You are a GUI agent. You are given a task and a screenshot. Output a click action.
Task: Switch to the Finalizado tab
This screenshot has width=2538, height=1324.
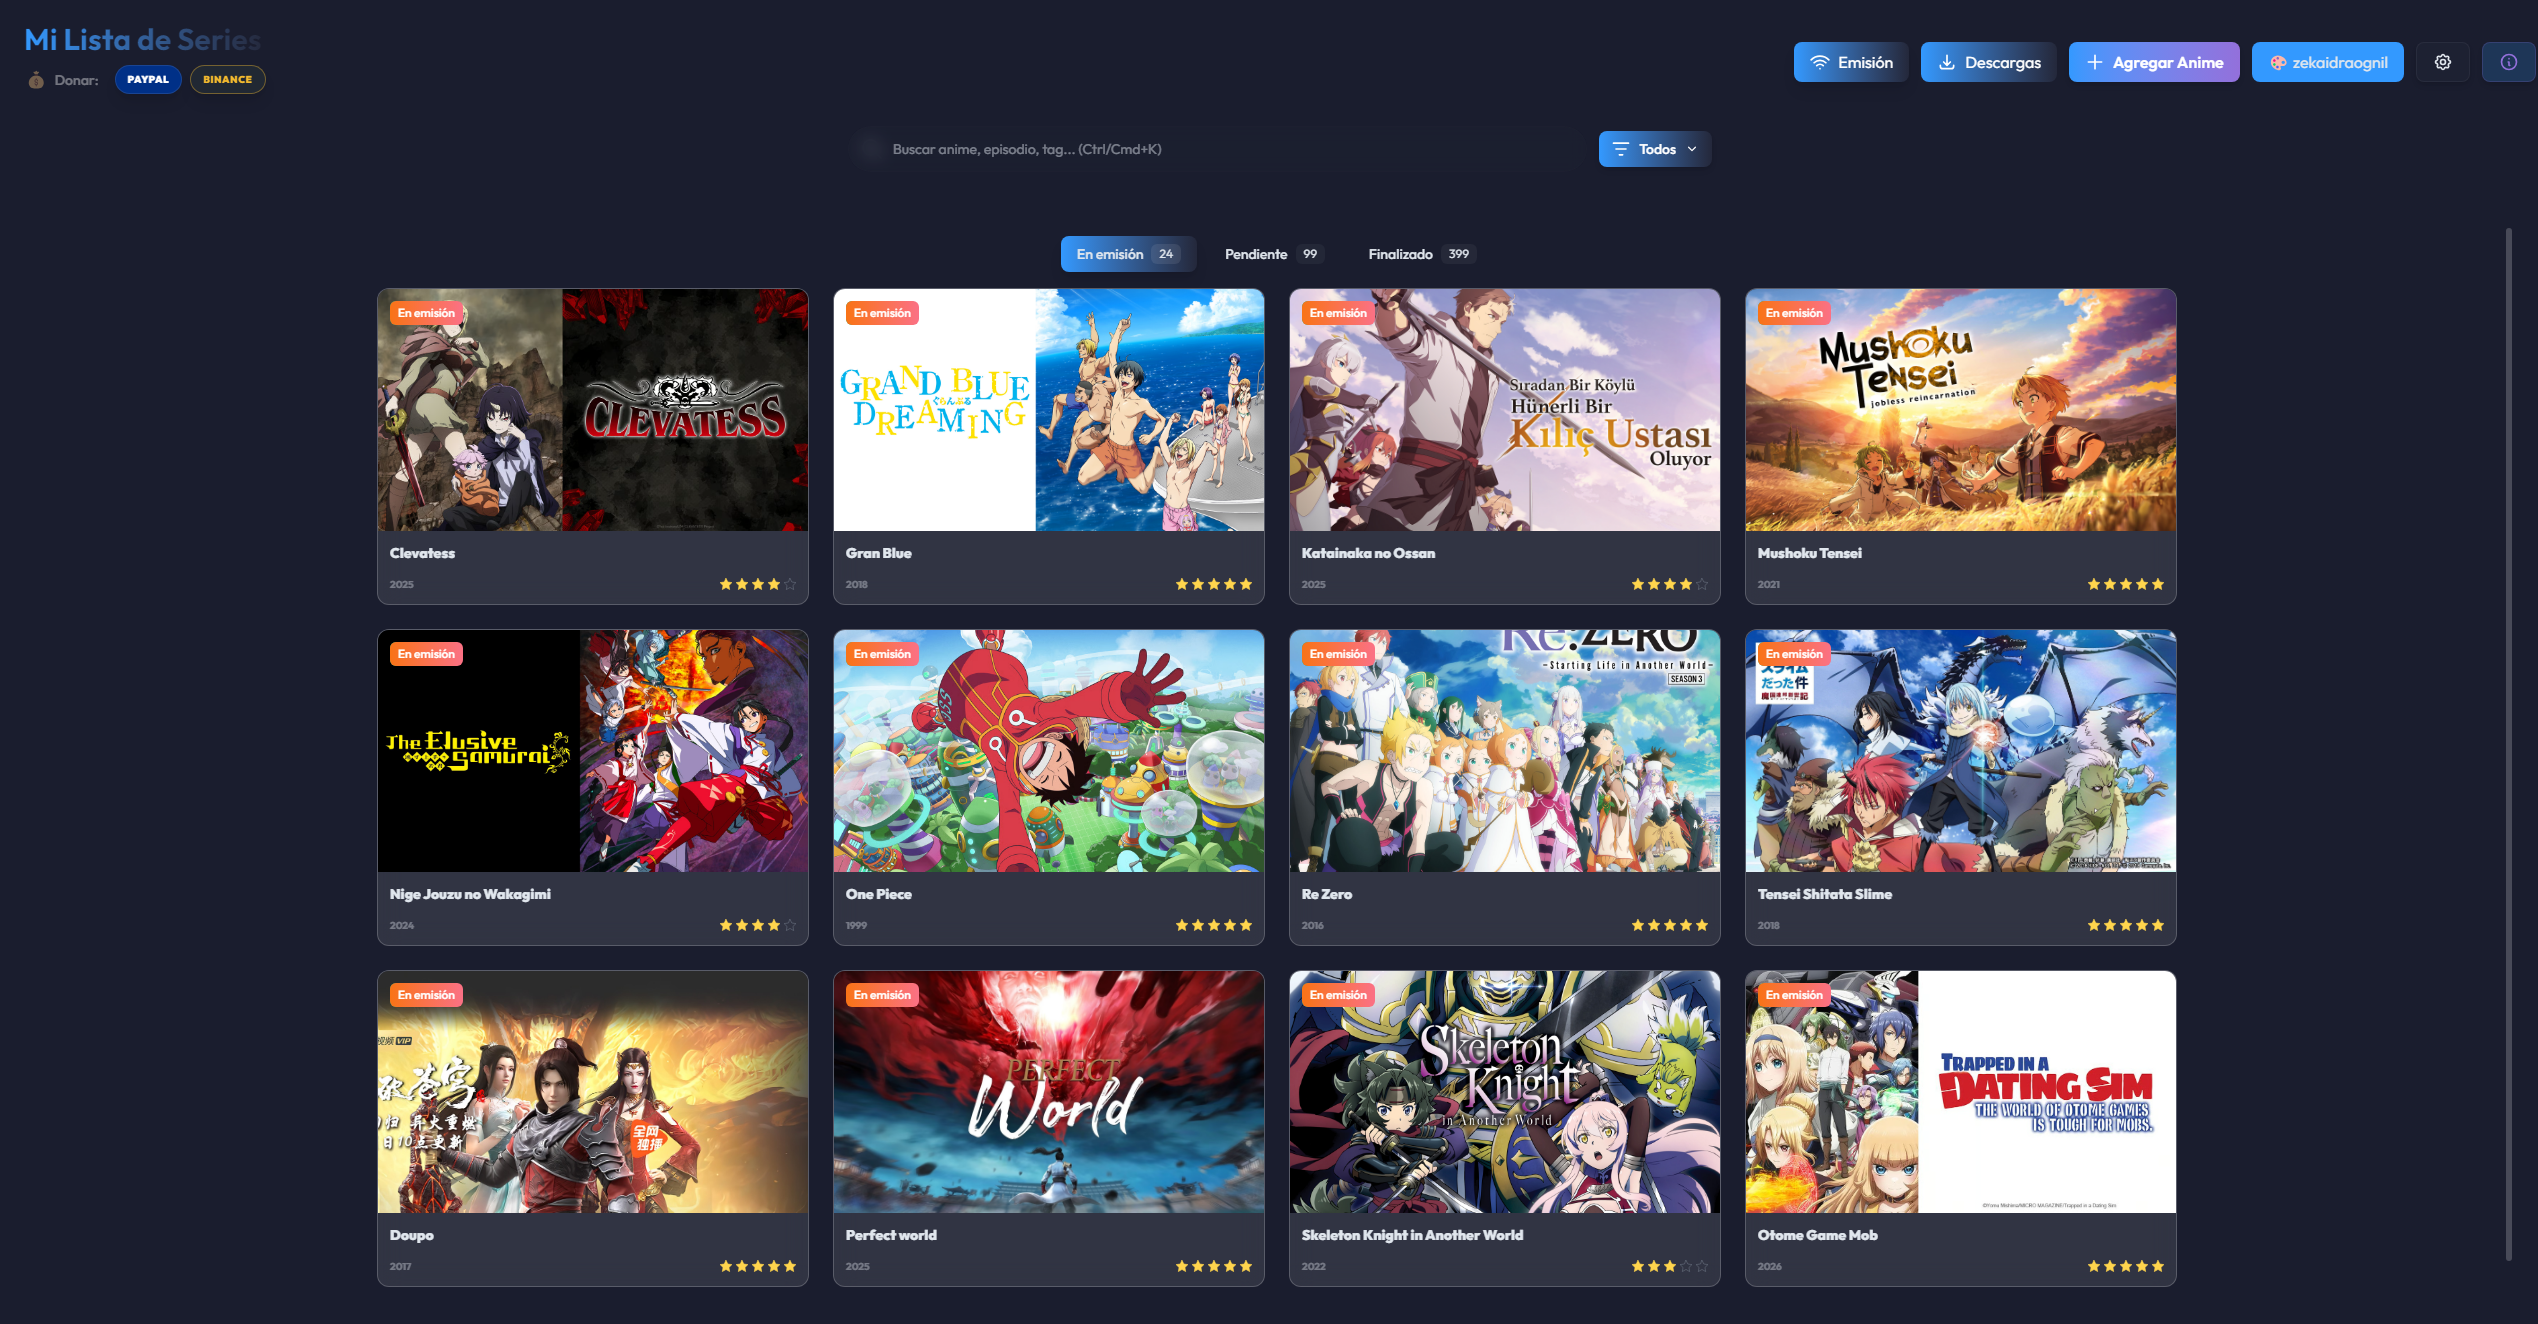(1421, 254)
